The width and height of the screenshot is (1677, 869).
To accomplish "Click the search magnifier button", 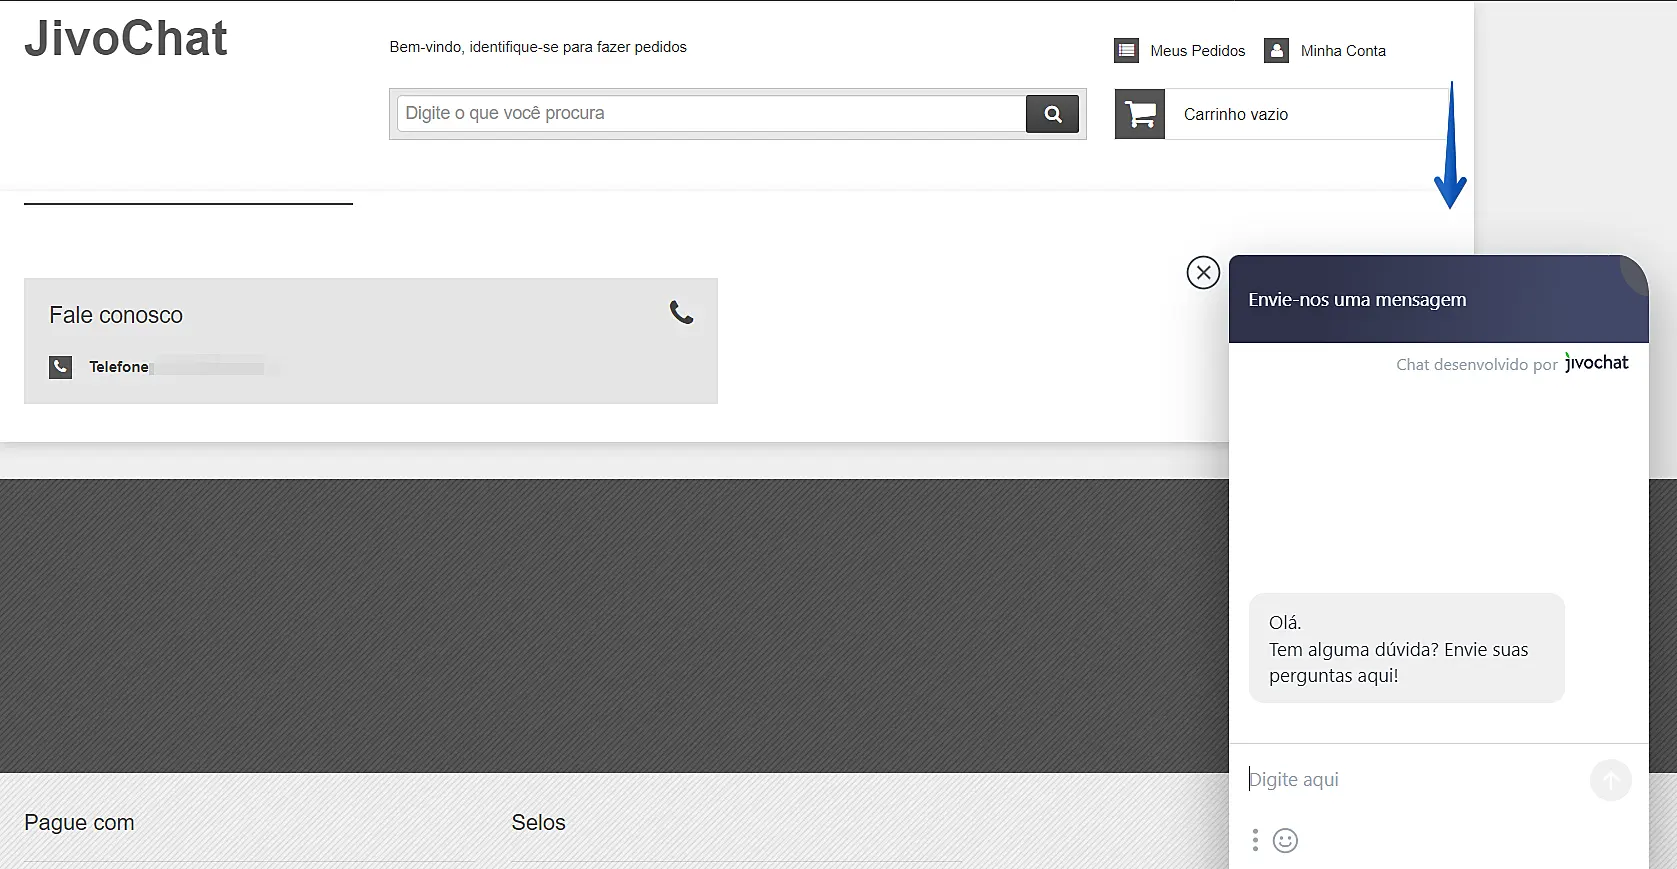I will 1052,114.
